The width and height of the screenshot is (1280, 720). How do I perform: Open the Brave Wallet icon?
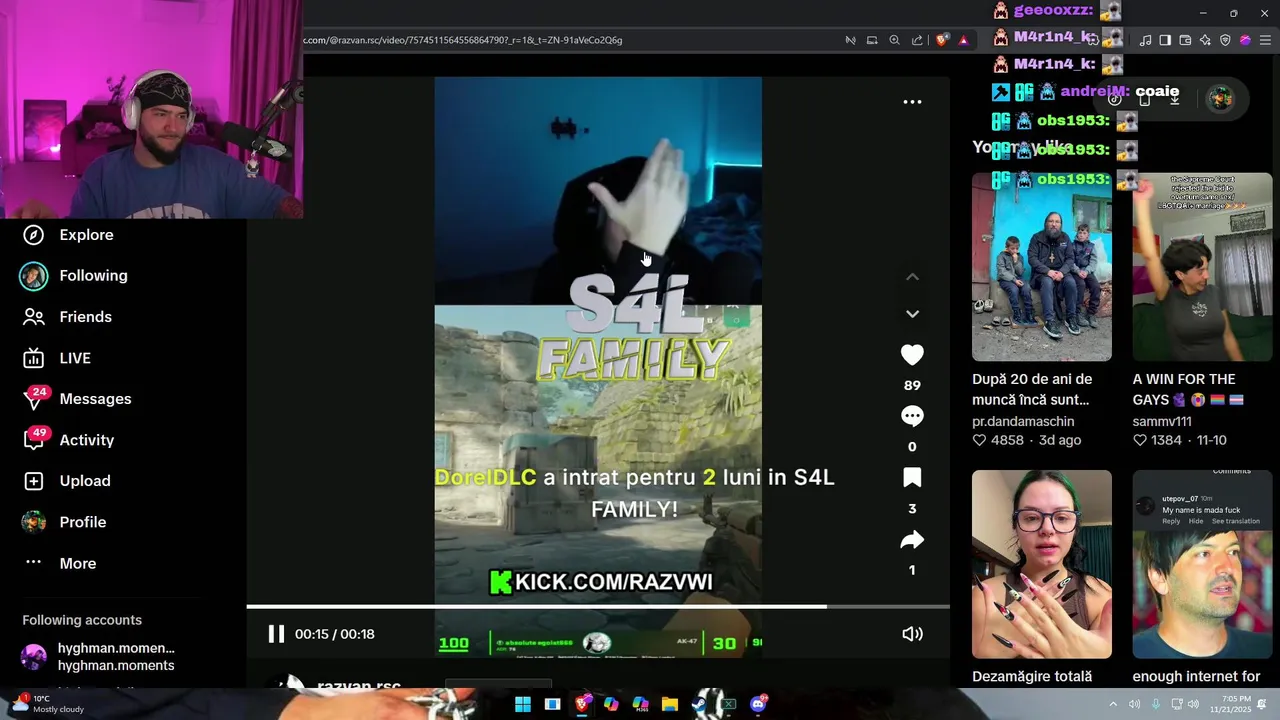click(x=1185, y=40)
